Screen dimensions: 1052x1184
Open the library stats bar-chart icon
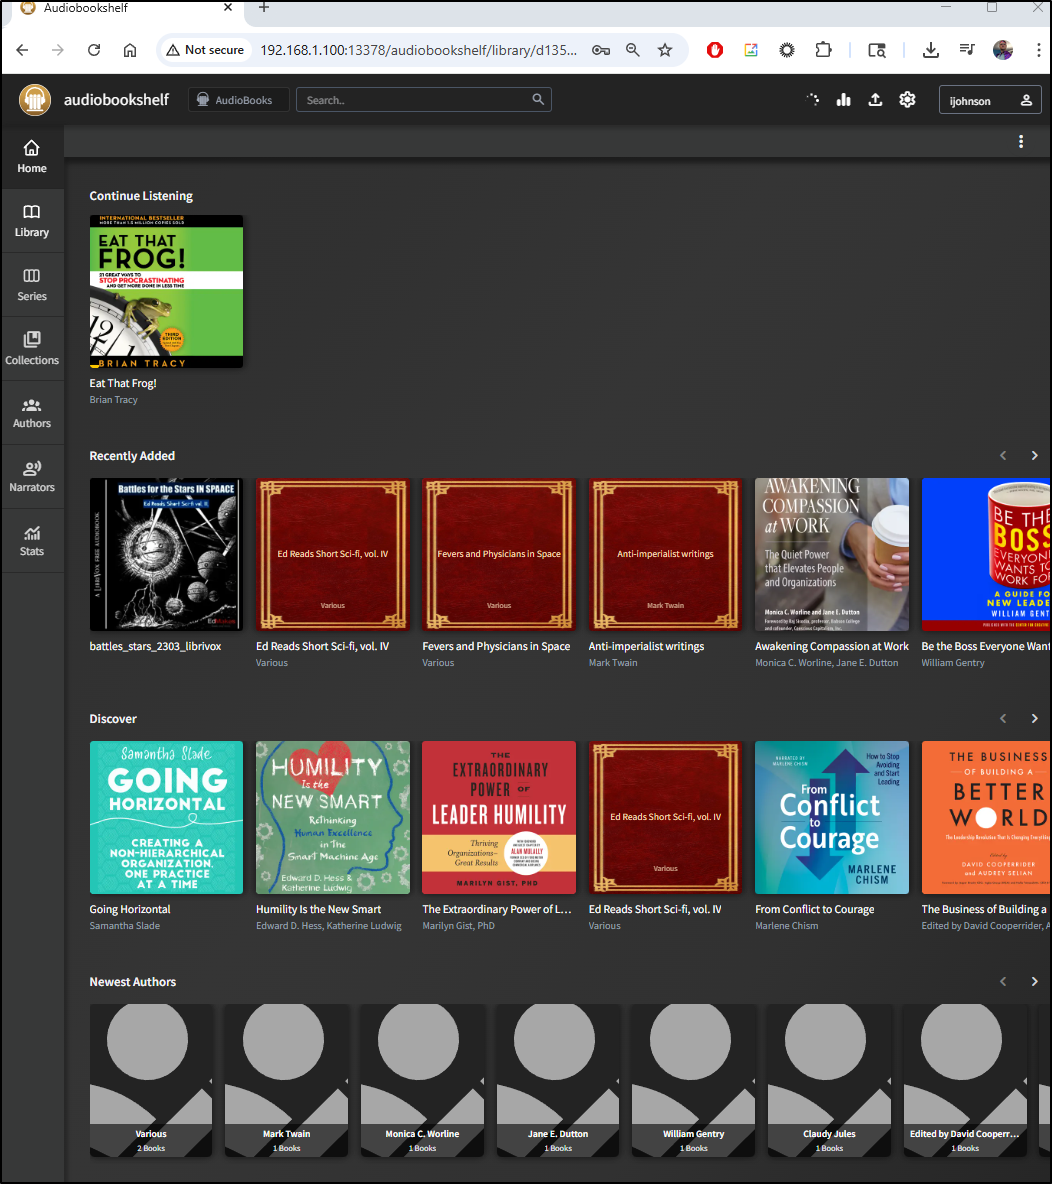point(844,100)
